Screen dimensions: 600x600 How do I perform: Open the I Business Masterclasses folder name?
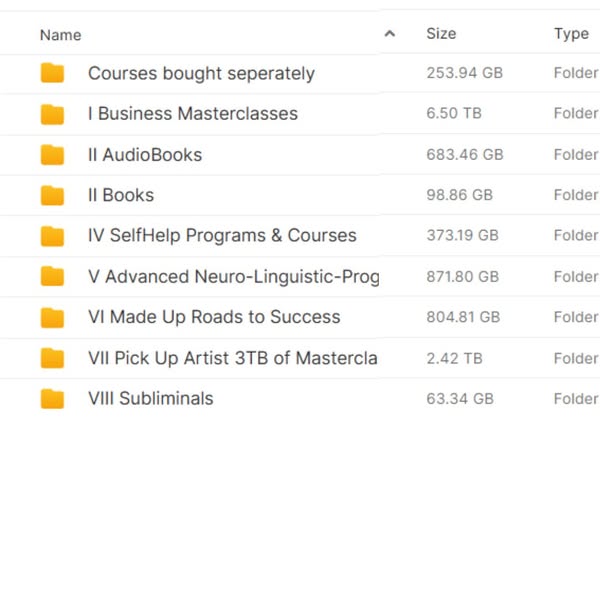point(193,114)
